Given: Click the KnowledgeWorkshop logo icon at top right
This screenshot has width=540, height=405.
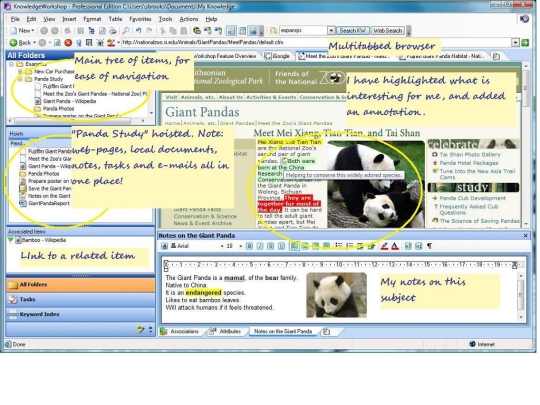Looking at the screenshot, I should click(524, 19).
